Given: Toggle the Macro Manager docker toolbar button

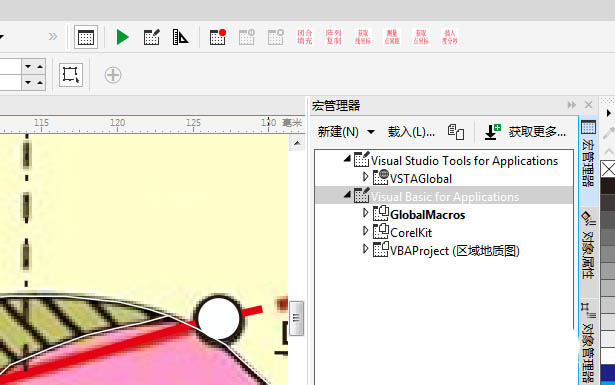Looking at the screenshot, I should pos(86,37).
